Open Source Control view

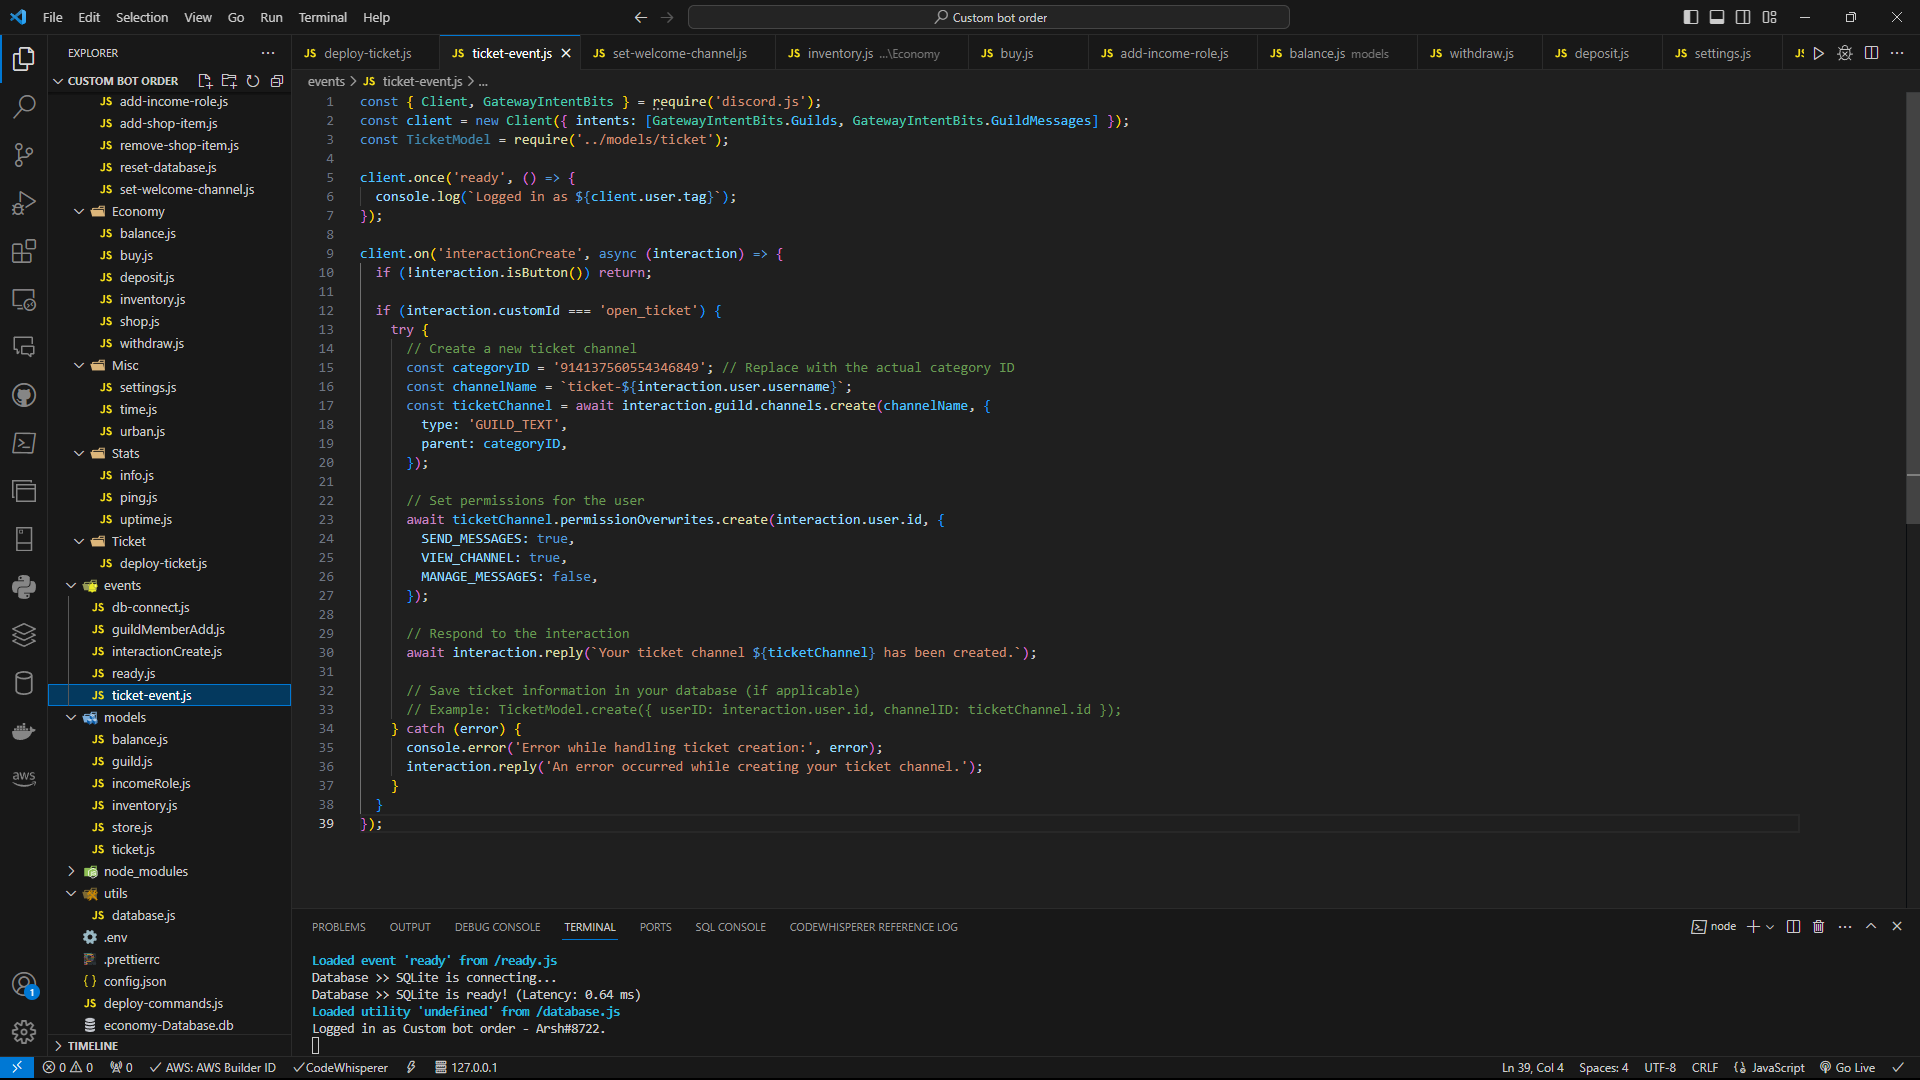[24, 154]
